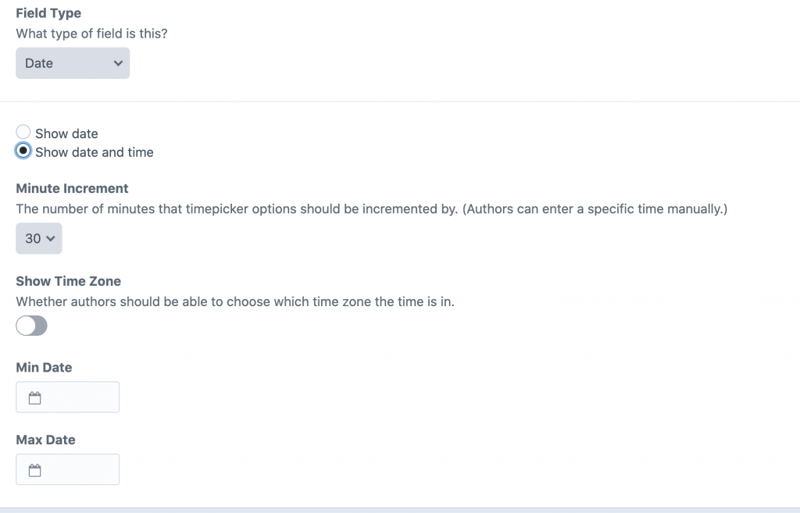The height and width of the screenshot is (513, 800).
Task: Focus the Min Date input field
Action: 78,398
